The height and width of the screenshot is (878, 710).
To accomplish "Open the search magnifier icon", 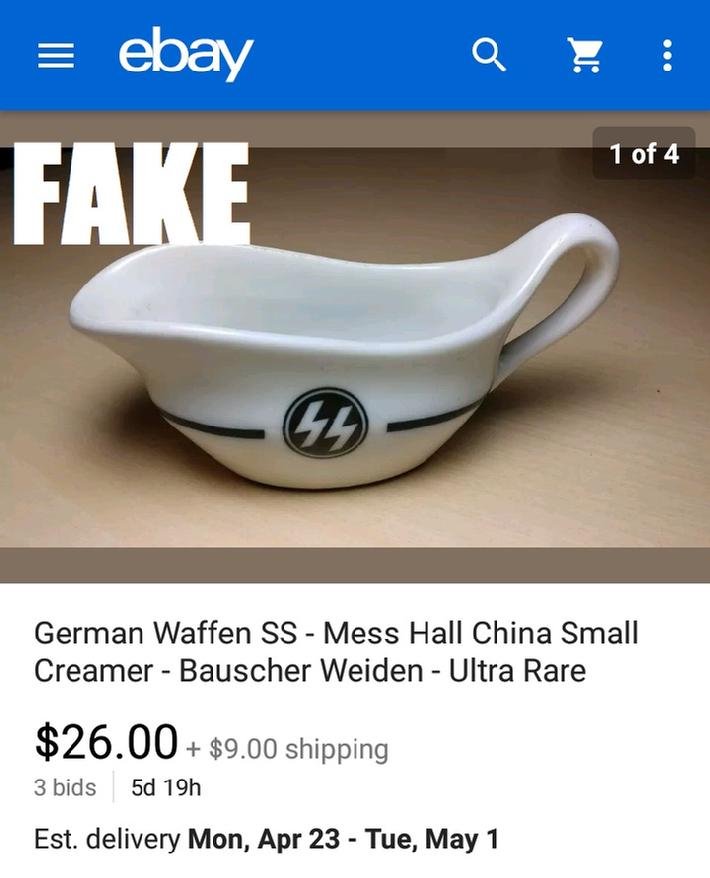I will [x=489, y=55].
